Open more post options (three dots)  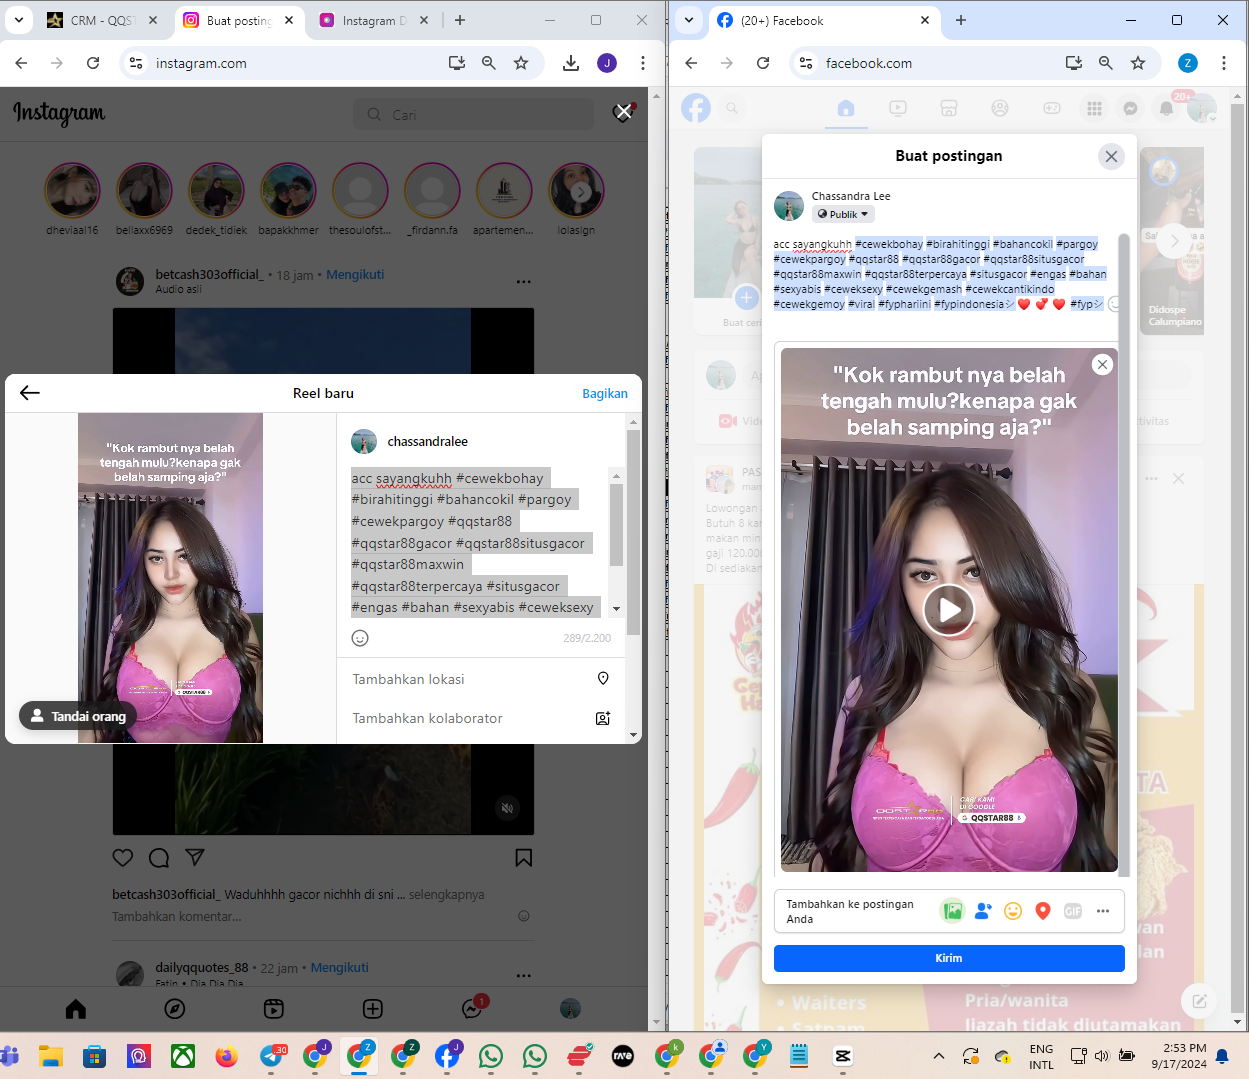[1103, 911]
